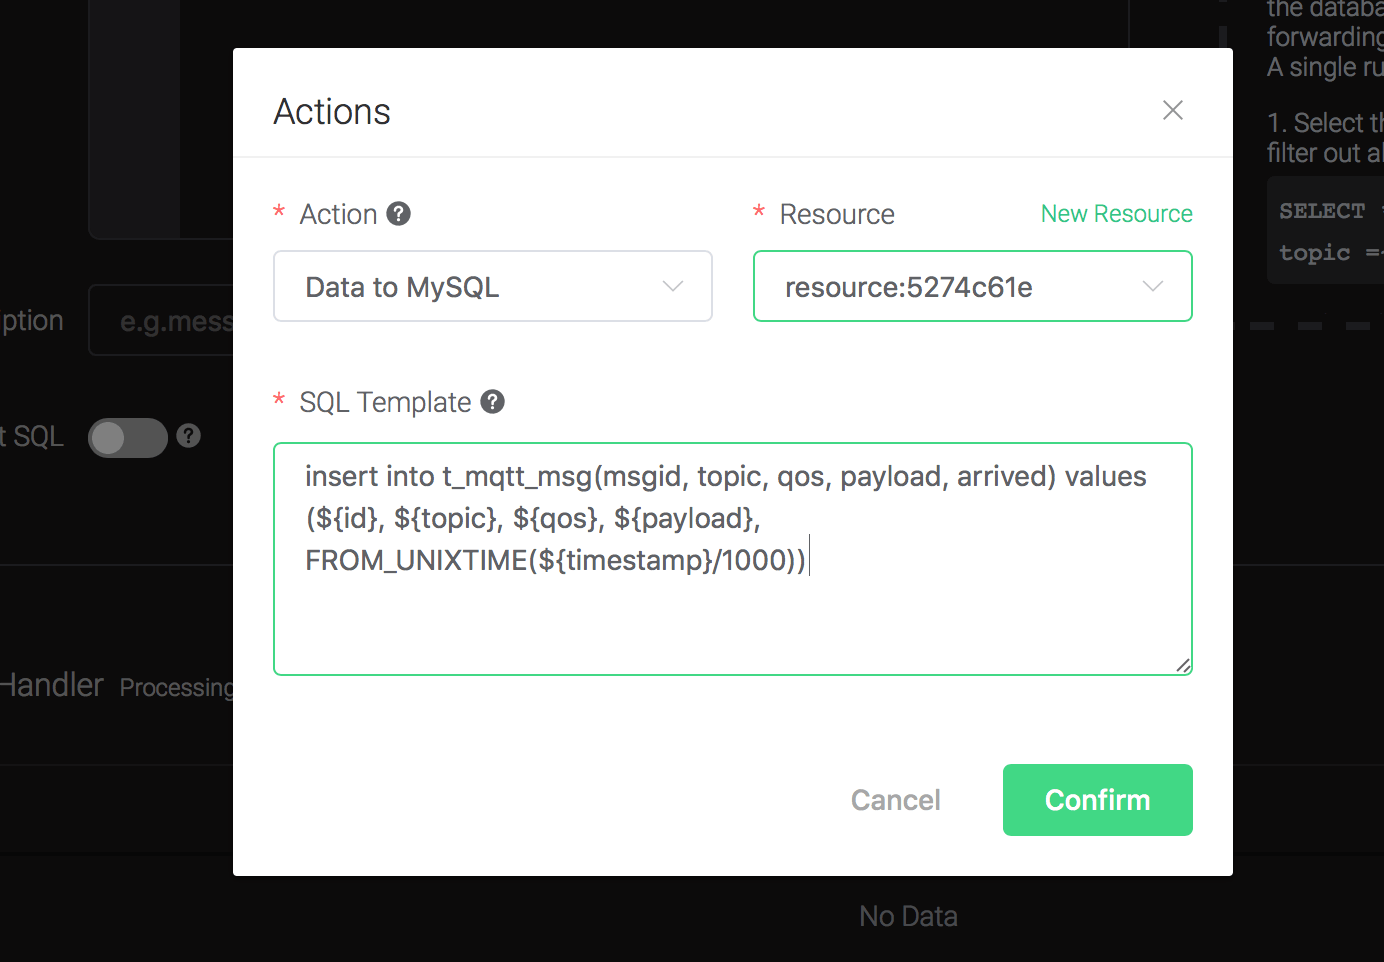Screen dimensions: 1384x962
Task: Toggle the SQL test switch in the background
Action: [x=128, y=438]
